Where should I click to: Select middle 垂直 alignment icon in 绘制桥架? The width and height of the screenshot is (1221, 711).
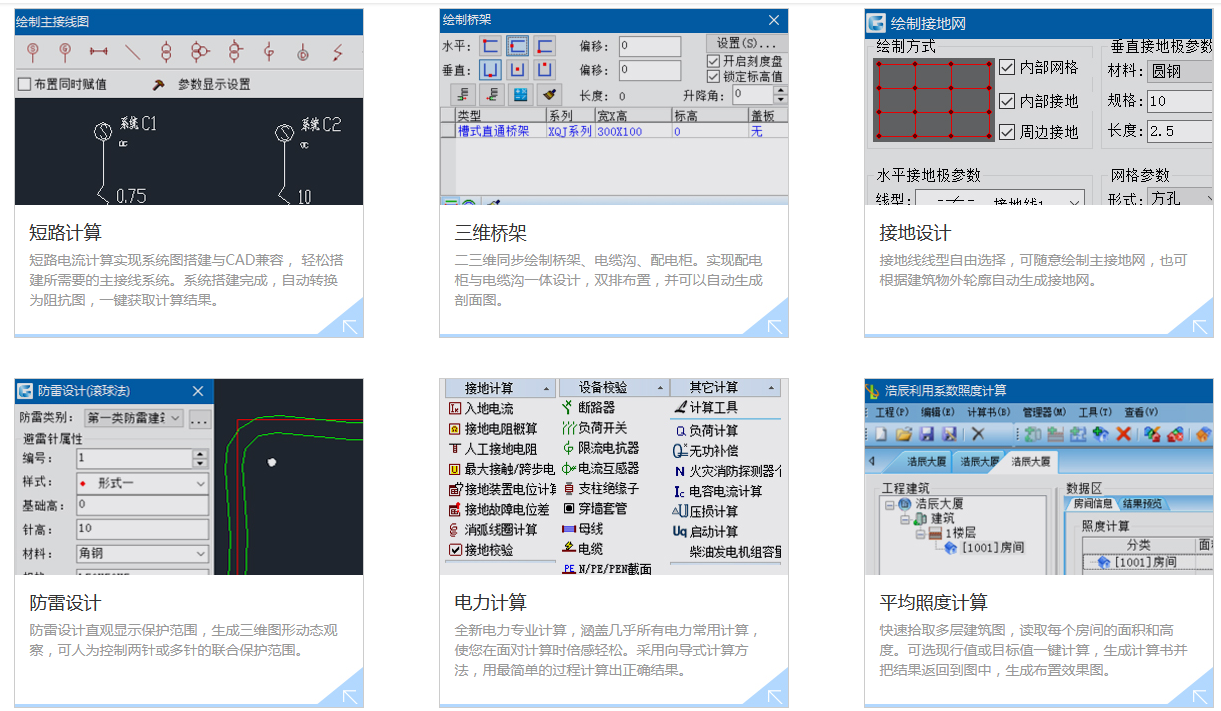(x=517, y=70)
